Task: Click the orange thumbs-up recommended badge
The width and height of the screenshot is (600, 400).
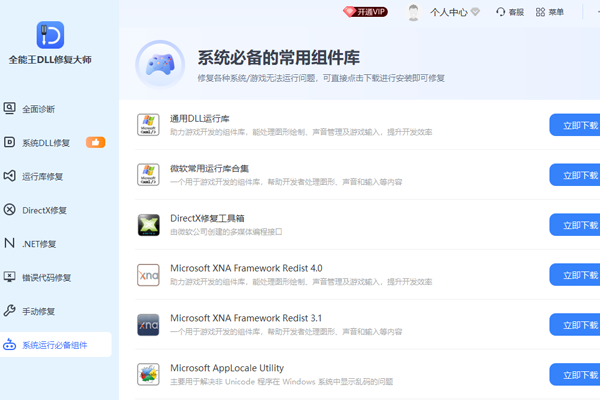Action: click(95, 142)
